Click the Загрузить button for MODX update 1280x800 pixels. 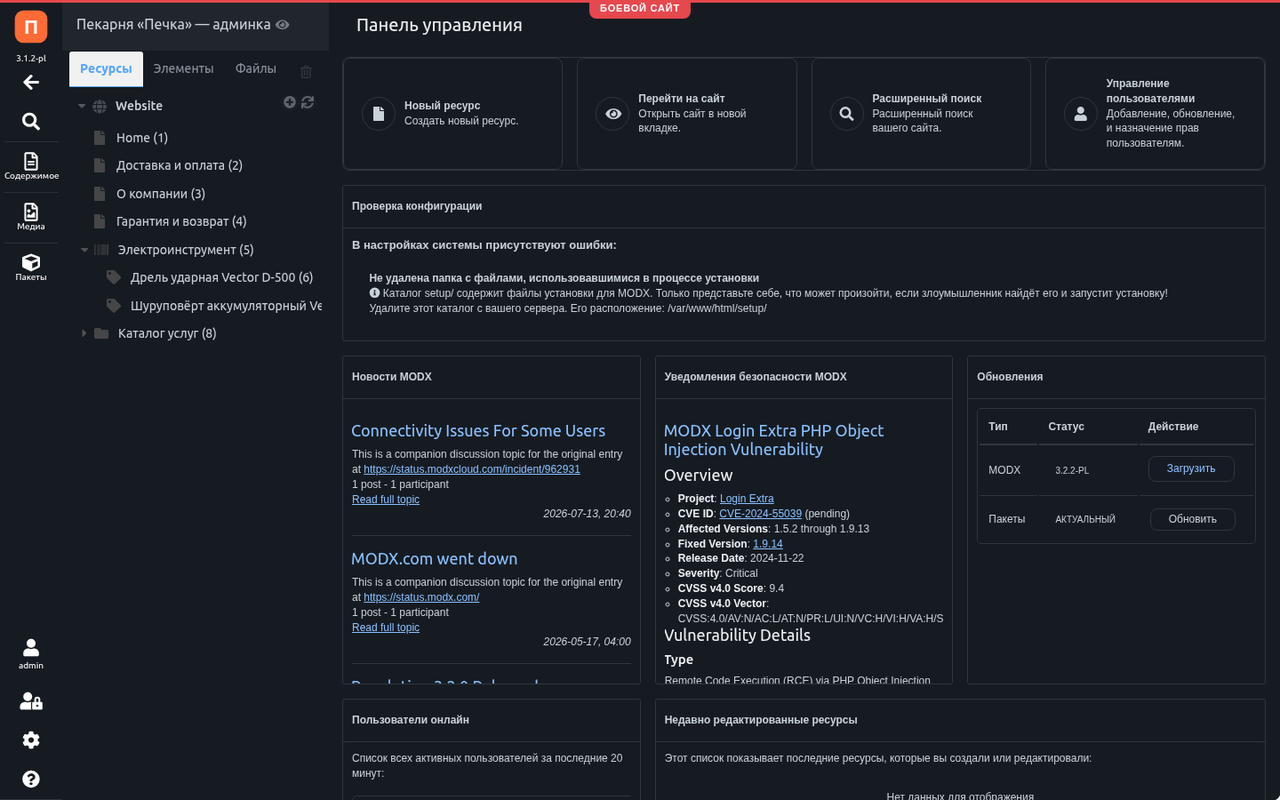click(x=1191, y=468)
